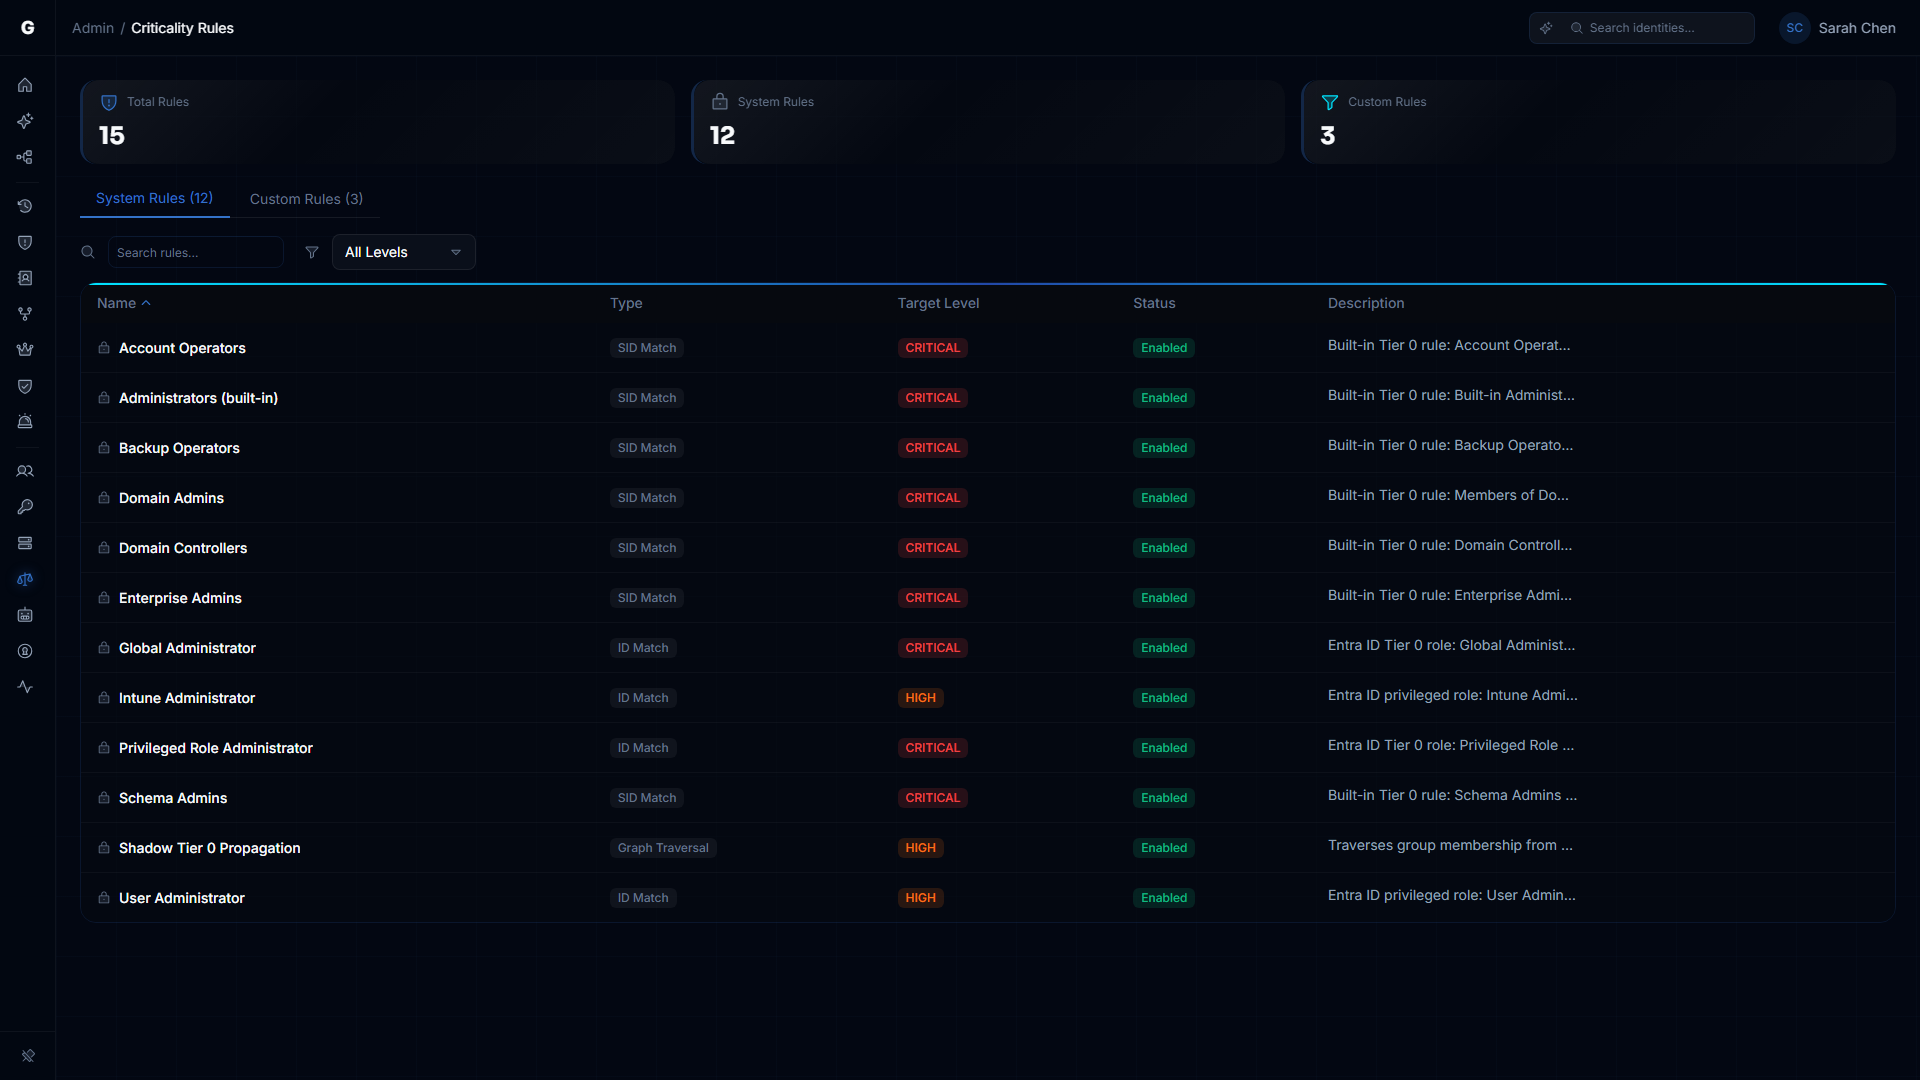
Task: Open the alarm bell icon in sidebar
Action: pos(25,421)
